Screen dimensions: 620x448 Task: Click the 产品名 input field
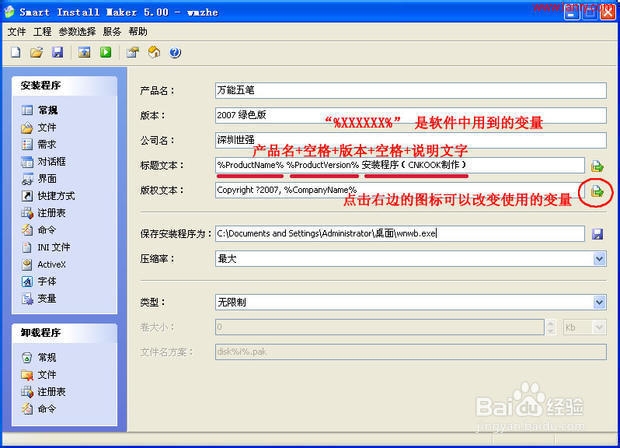pos(410,90)
